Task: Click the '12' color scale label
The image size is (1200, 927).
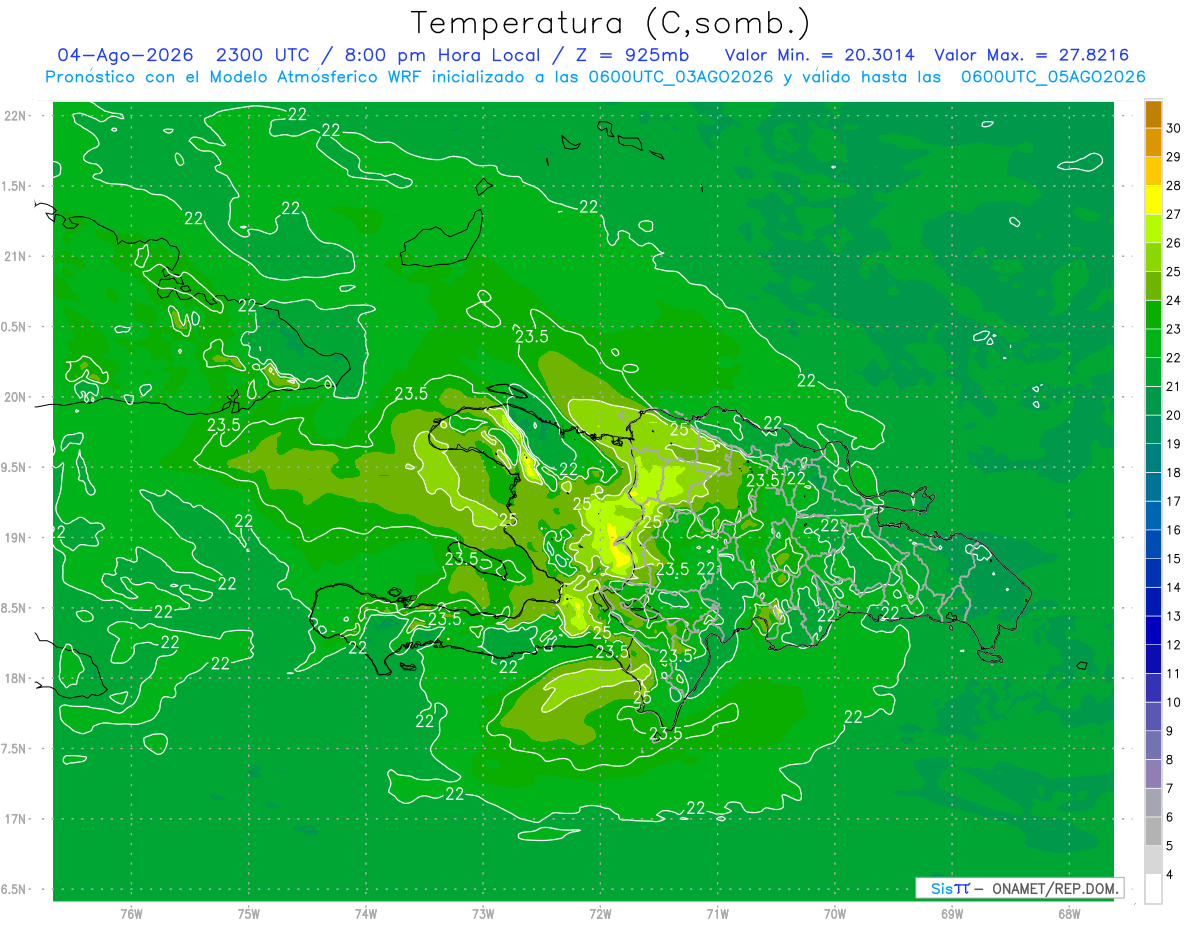Action: (1174, 645)
